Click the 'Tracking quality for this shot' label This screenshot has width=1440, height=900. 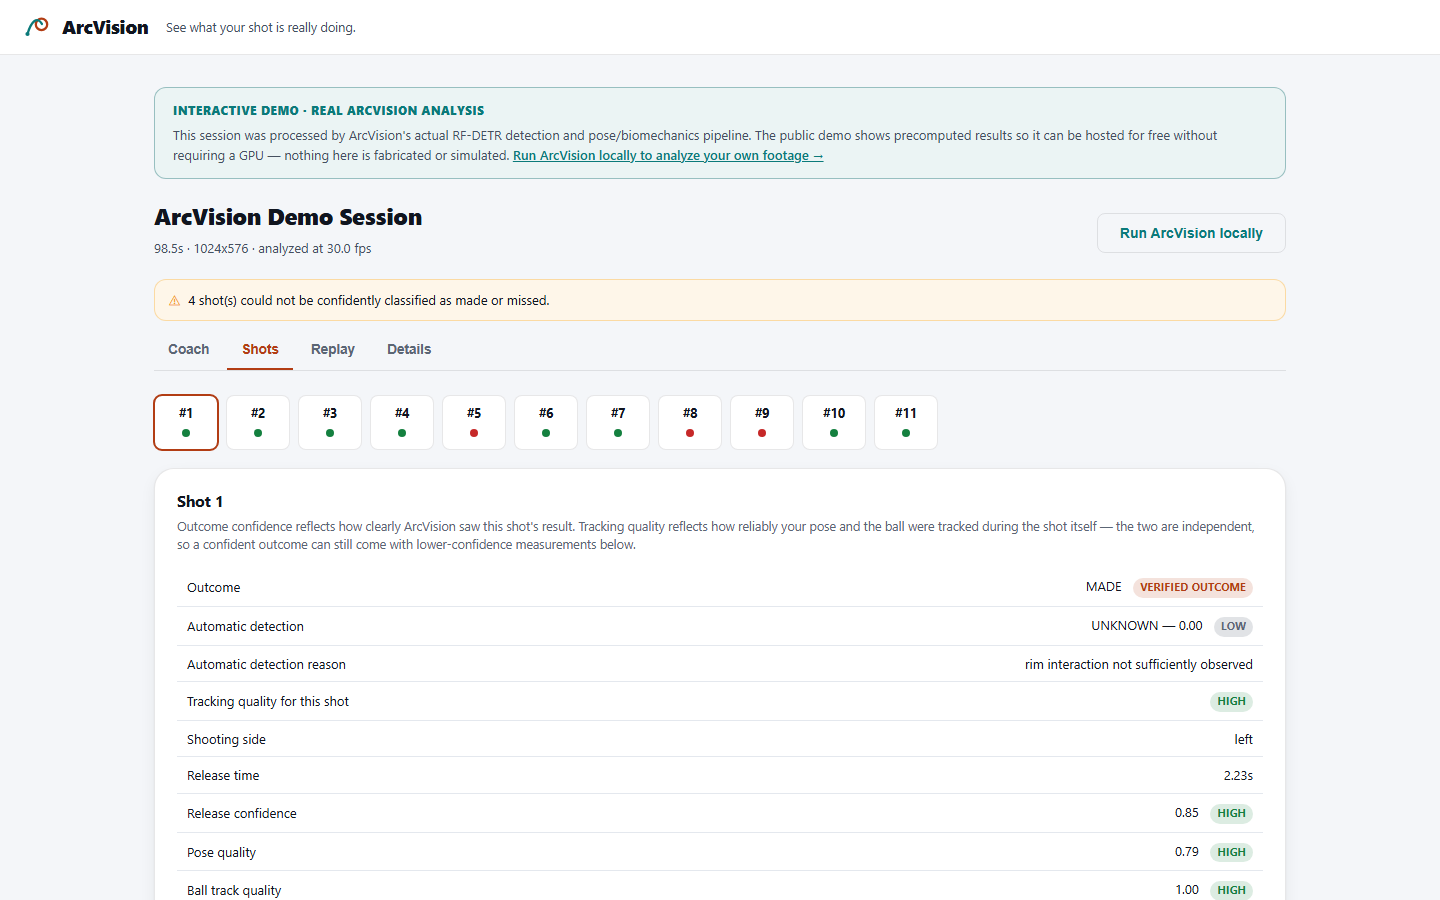point(268,702)
